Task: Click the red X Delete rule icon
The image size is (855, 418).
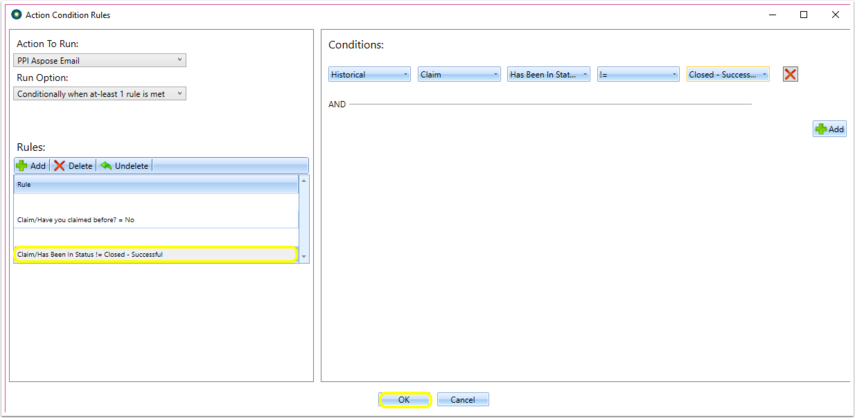Action: (x=59, y=166)
